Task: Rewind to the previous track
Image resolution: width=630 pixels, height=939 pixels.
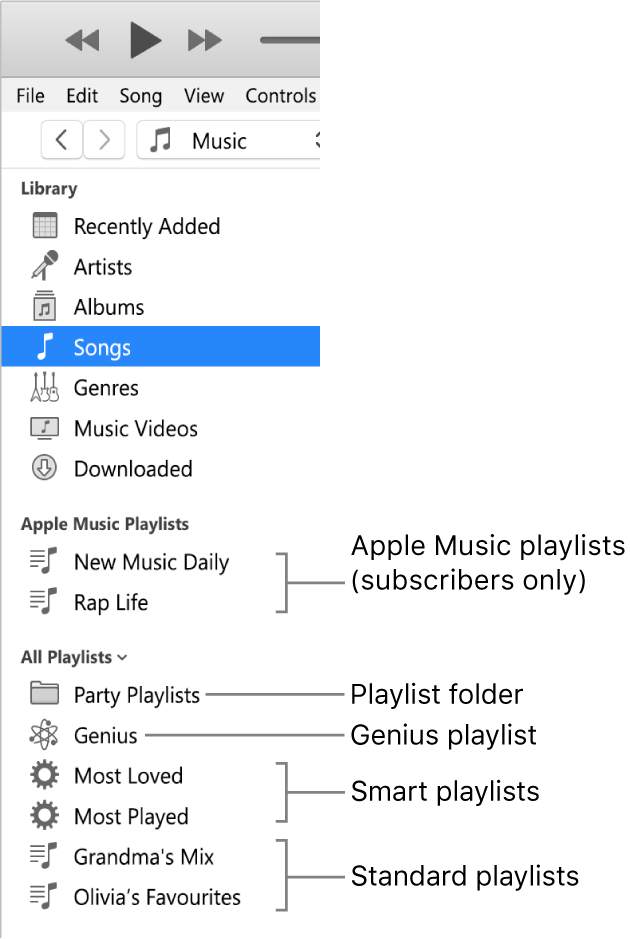Action: [82, 40]
